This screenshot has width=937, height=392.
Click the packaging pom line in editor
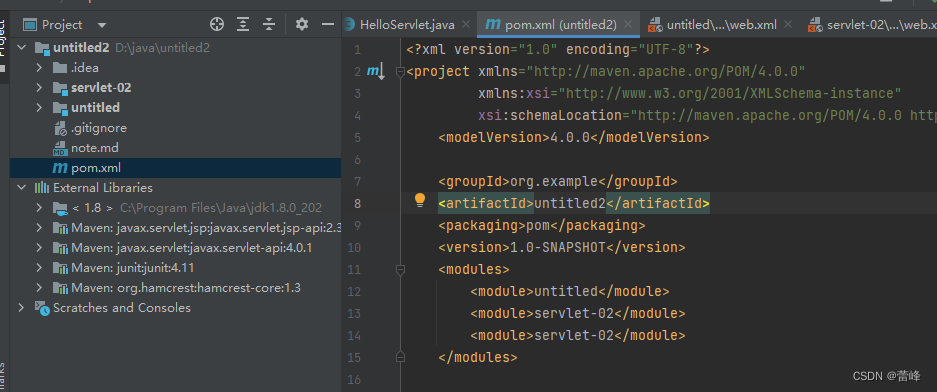click(541, 226)
